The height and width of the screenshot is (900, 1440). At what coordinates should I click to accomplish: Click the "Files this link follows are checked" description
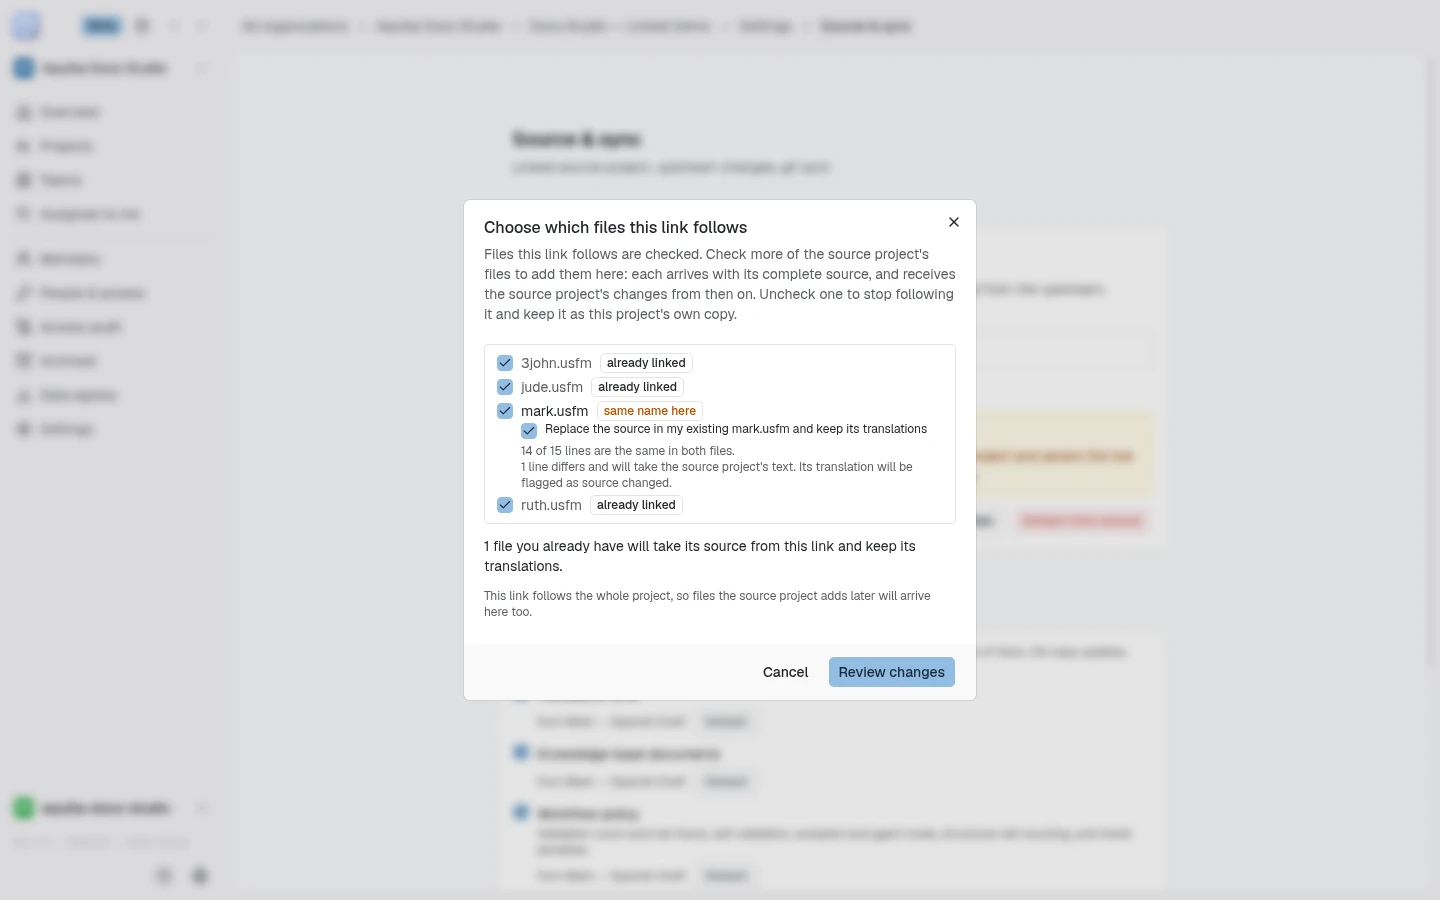click(x=720, y=284)
